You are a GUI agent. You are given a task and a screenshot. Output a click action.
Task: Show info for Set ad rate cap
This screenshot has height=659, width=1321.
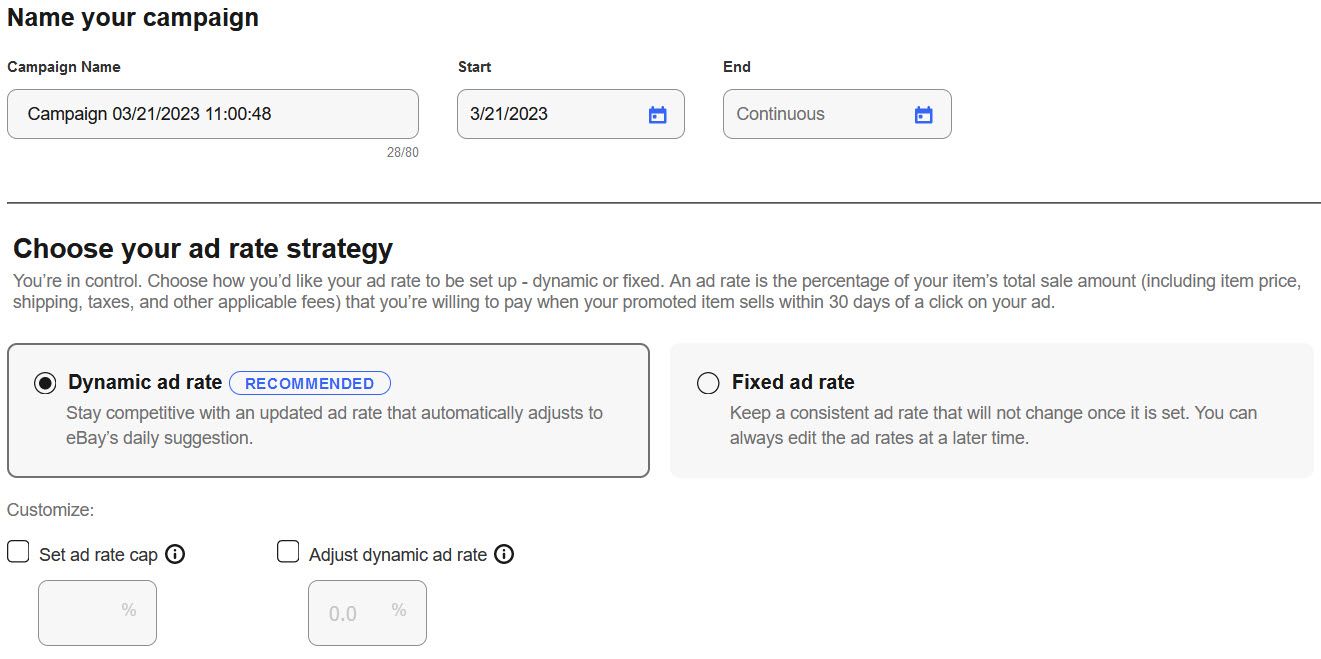[175, 554]
